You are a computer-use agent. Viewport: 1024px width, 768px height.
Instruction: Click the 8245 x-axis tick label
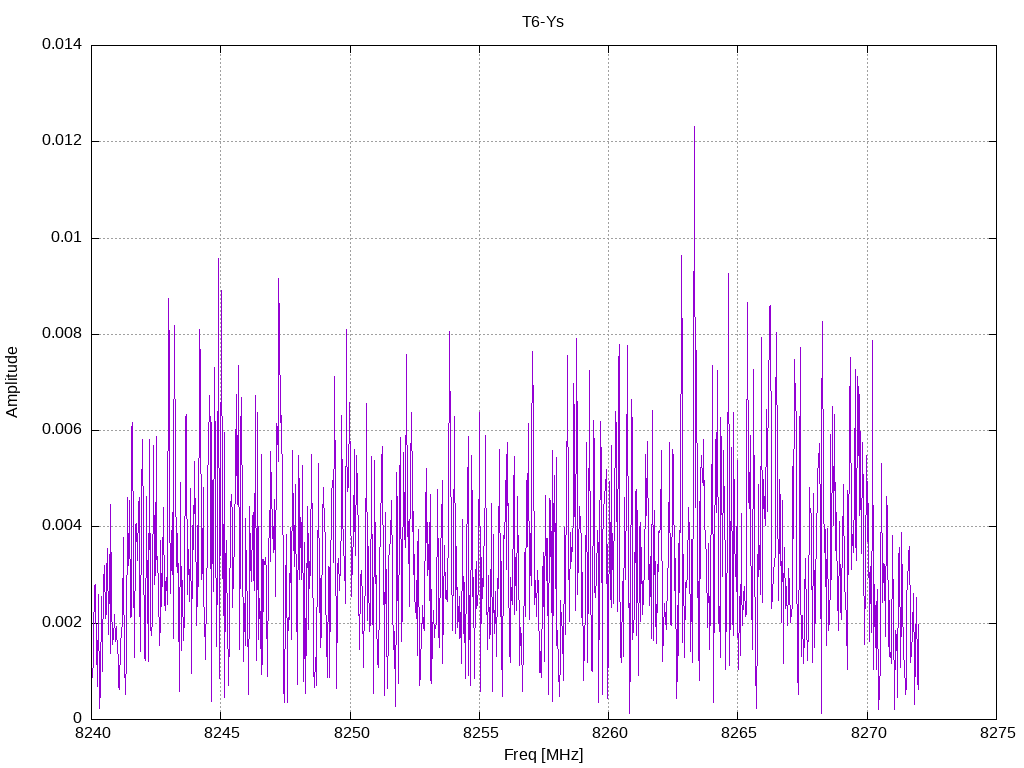tap(221, 733)
